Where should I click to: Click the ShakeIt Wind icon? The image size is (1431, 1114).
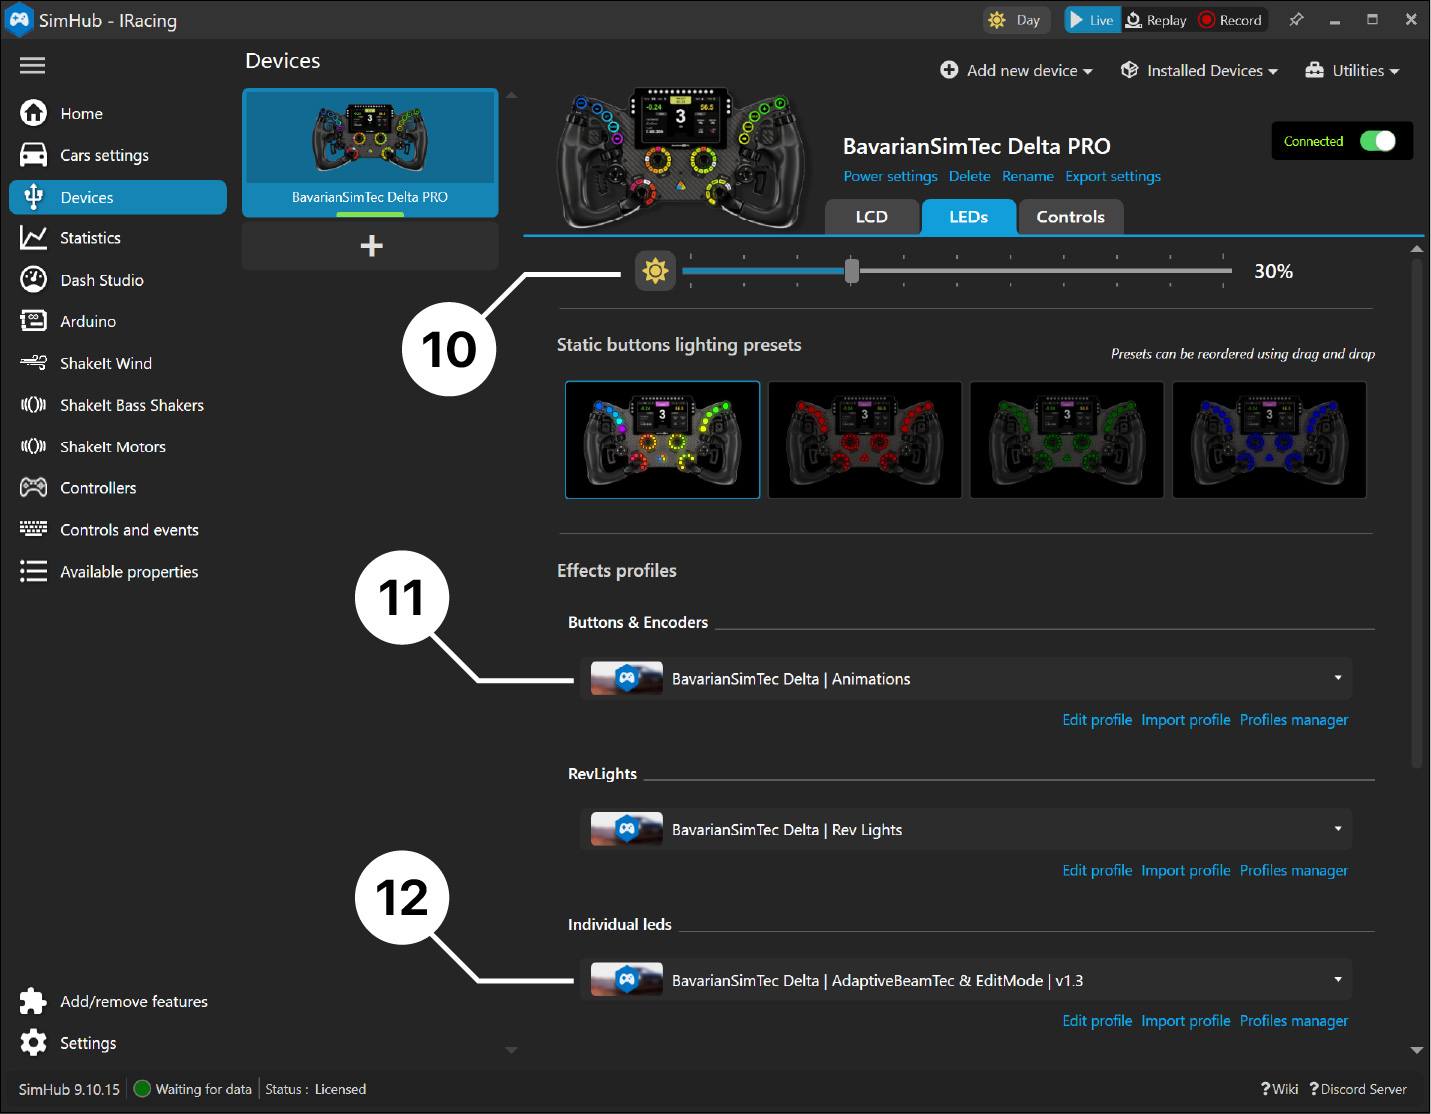pyautogui.click(x=33, y=363)
